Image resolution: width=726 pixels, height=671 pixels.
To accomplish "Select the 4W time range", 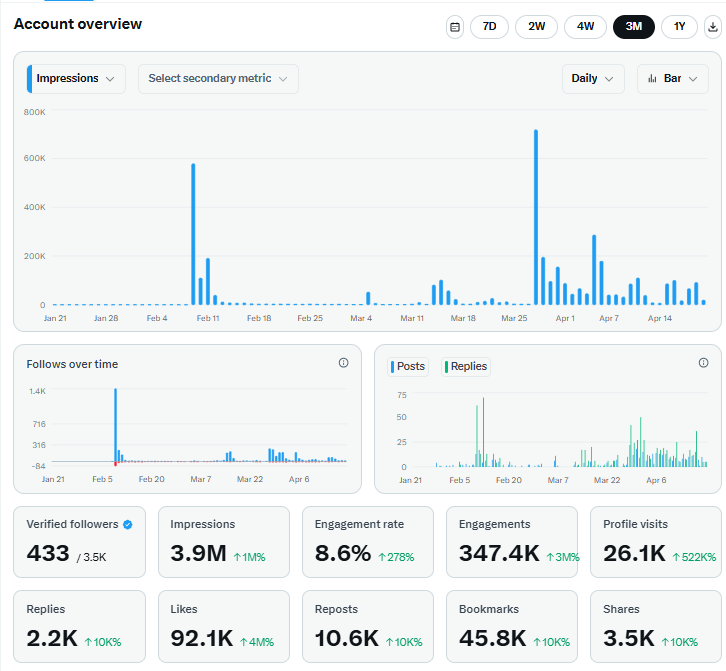I will point(585,27).
